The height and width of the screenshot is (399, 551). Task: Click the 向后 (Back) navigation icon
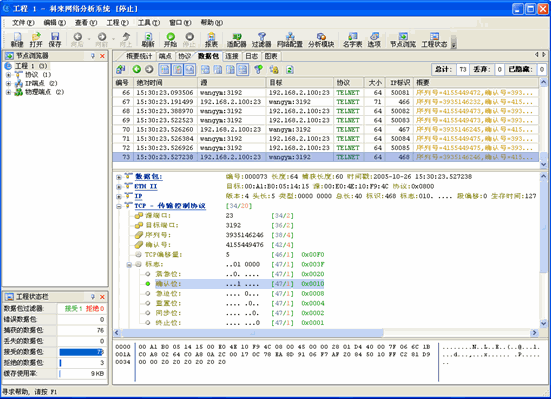click(77, 40)
